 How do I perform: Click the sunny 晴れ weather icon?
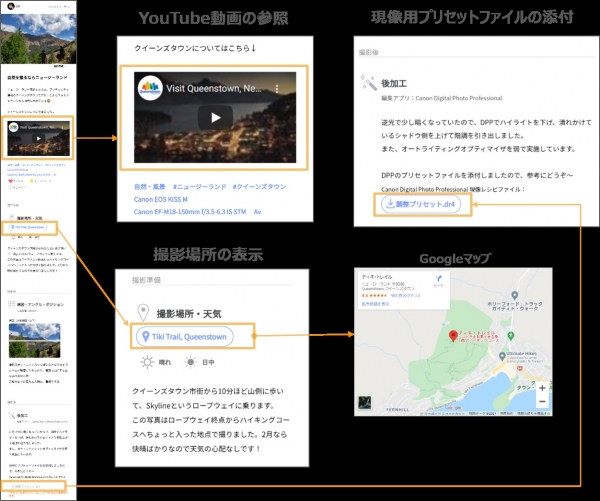(x=147, y=362)
